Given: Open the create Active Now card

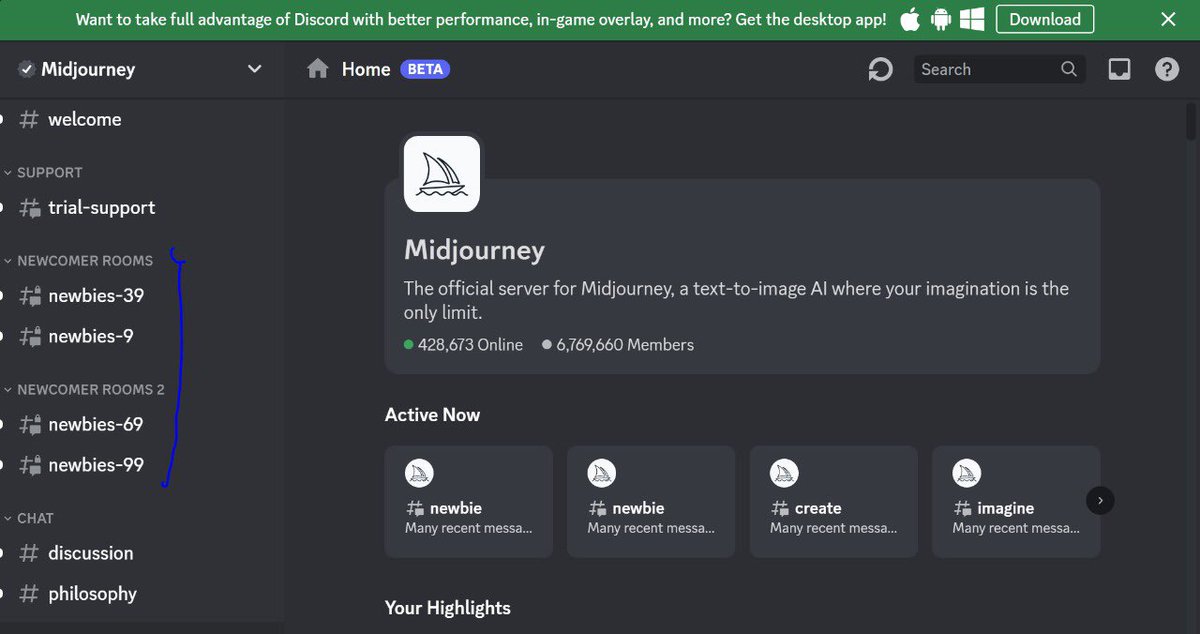Looking at the screenshot, I should [x=834, y=501].
